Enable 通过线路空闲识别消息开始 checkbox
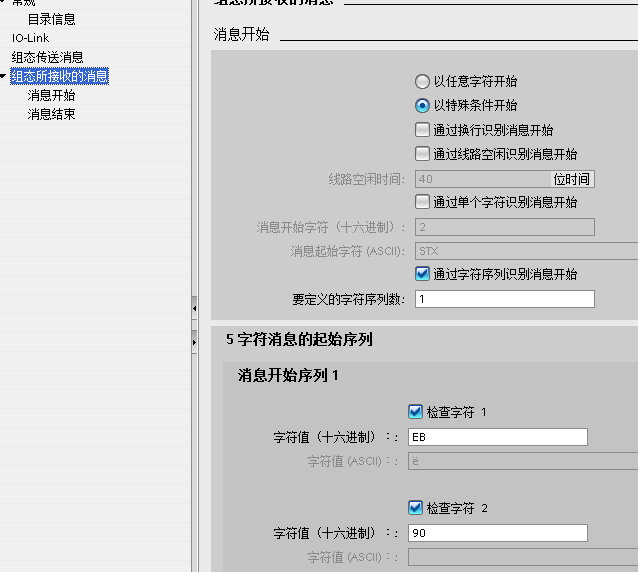638x572 pixels. coord(422,154)
